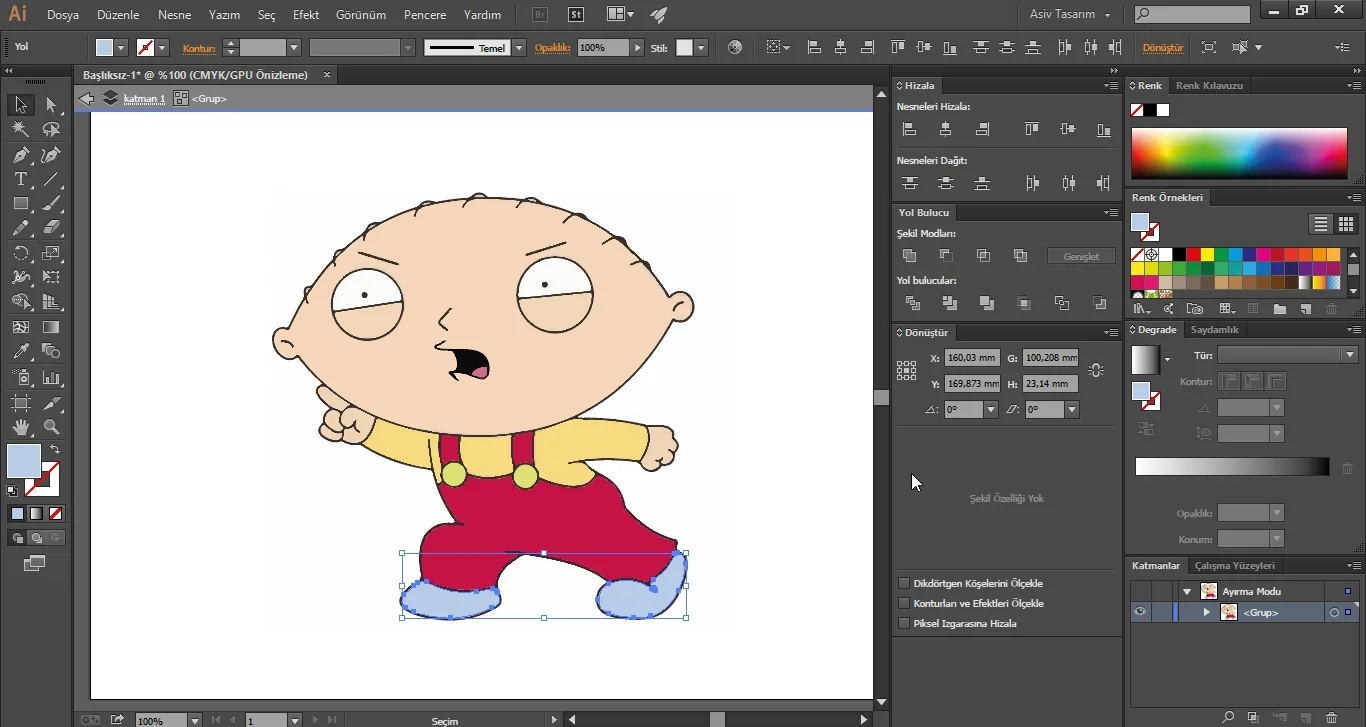Viewport: 1366px width, 727px height.
Task: Click Unite shape mode in Yol Bulucu
Action: pos(909,256)
